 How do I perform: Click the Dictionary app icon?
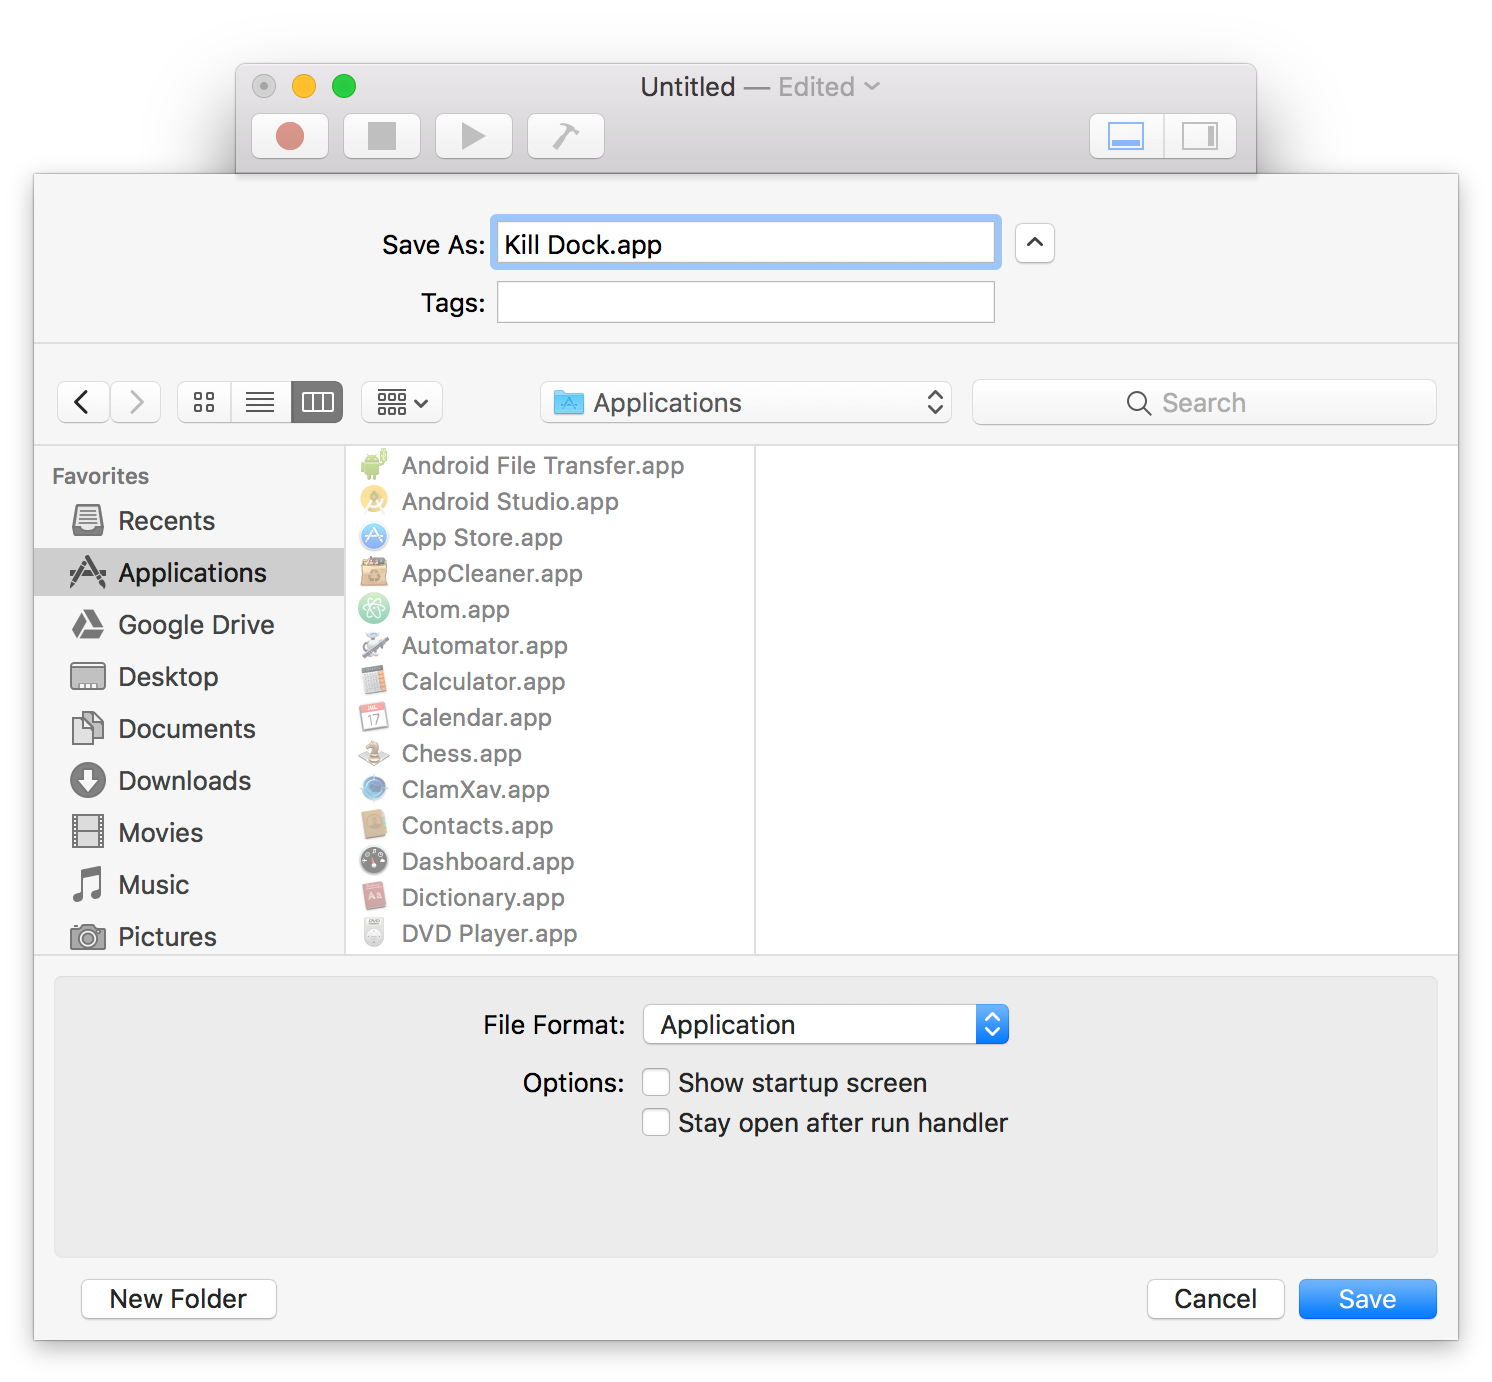click(x=374, y=897)
